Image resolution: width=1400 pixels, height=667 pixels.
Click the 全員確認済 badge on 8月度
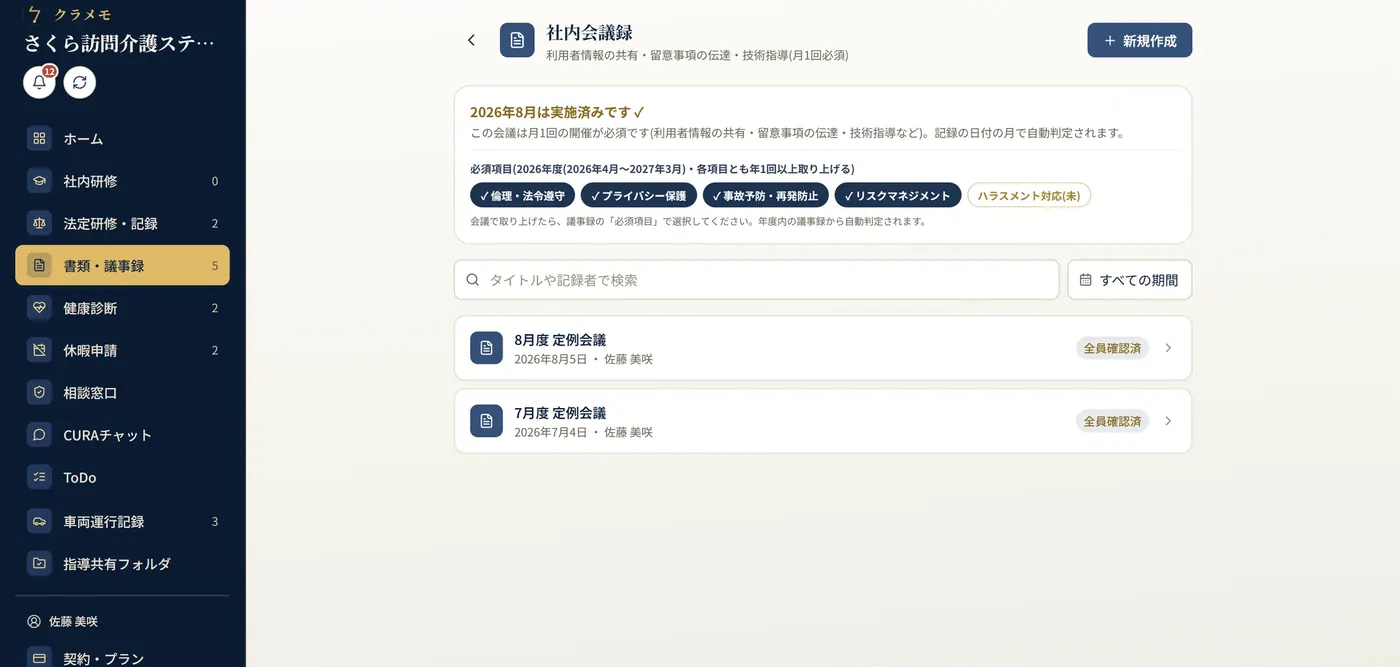click(1113, 348)
